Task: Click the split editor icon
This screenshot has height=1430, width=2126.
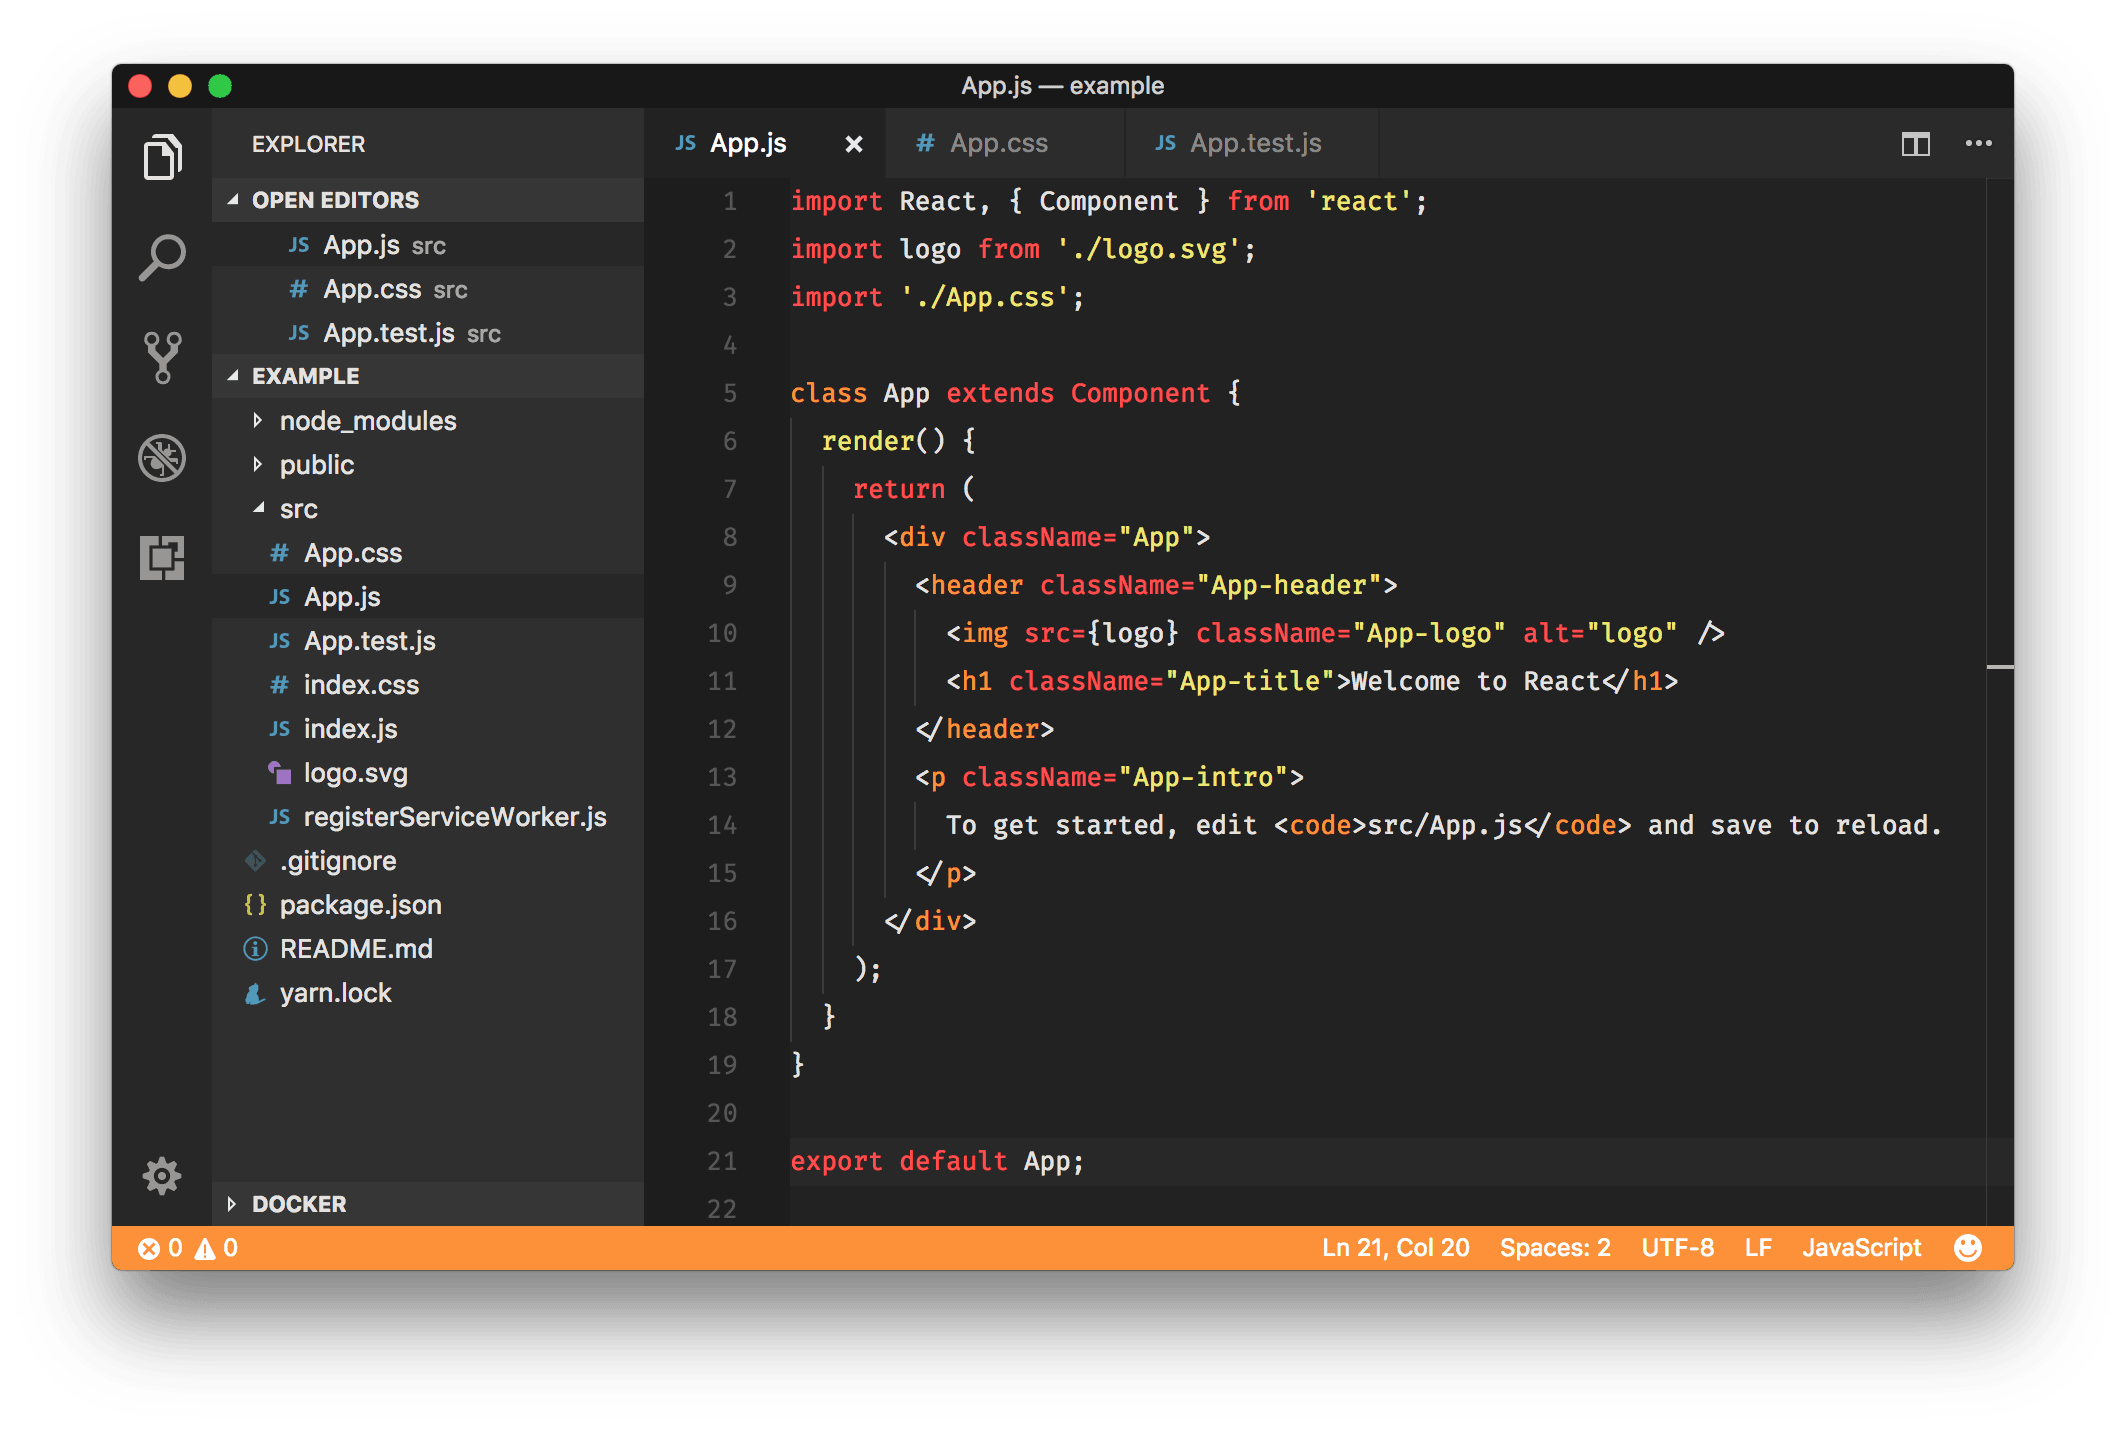Action: click(1915, 144)
